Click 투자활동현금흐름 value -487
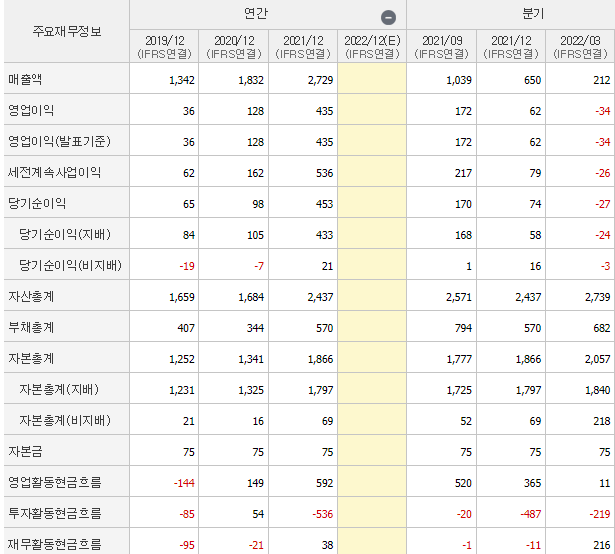Viewport: 615px width, 554px height. [531, 514]
